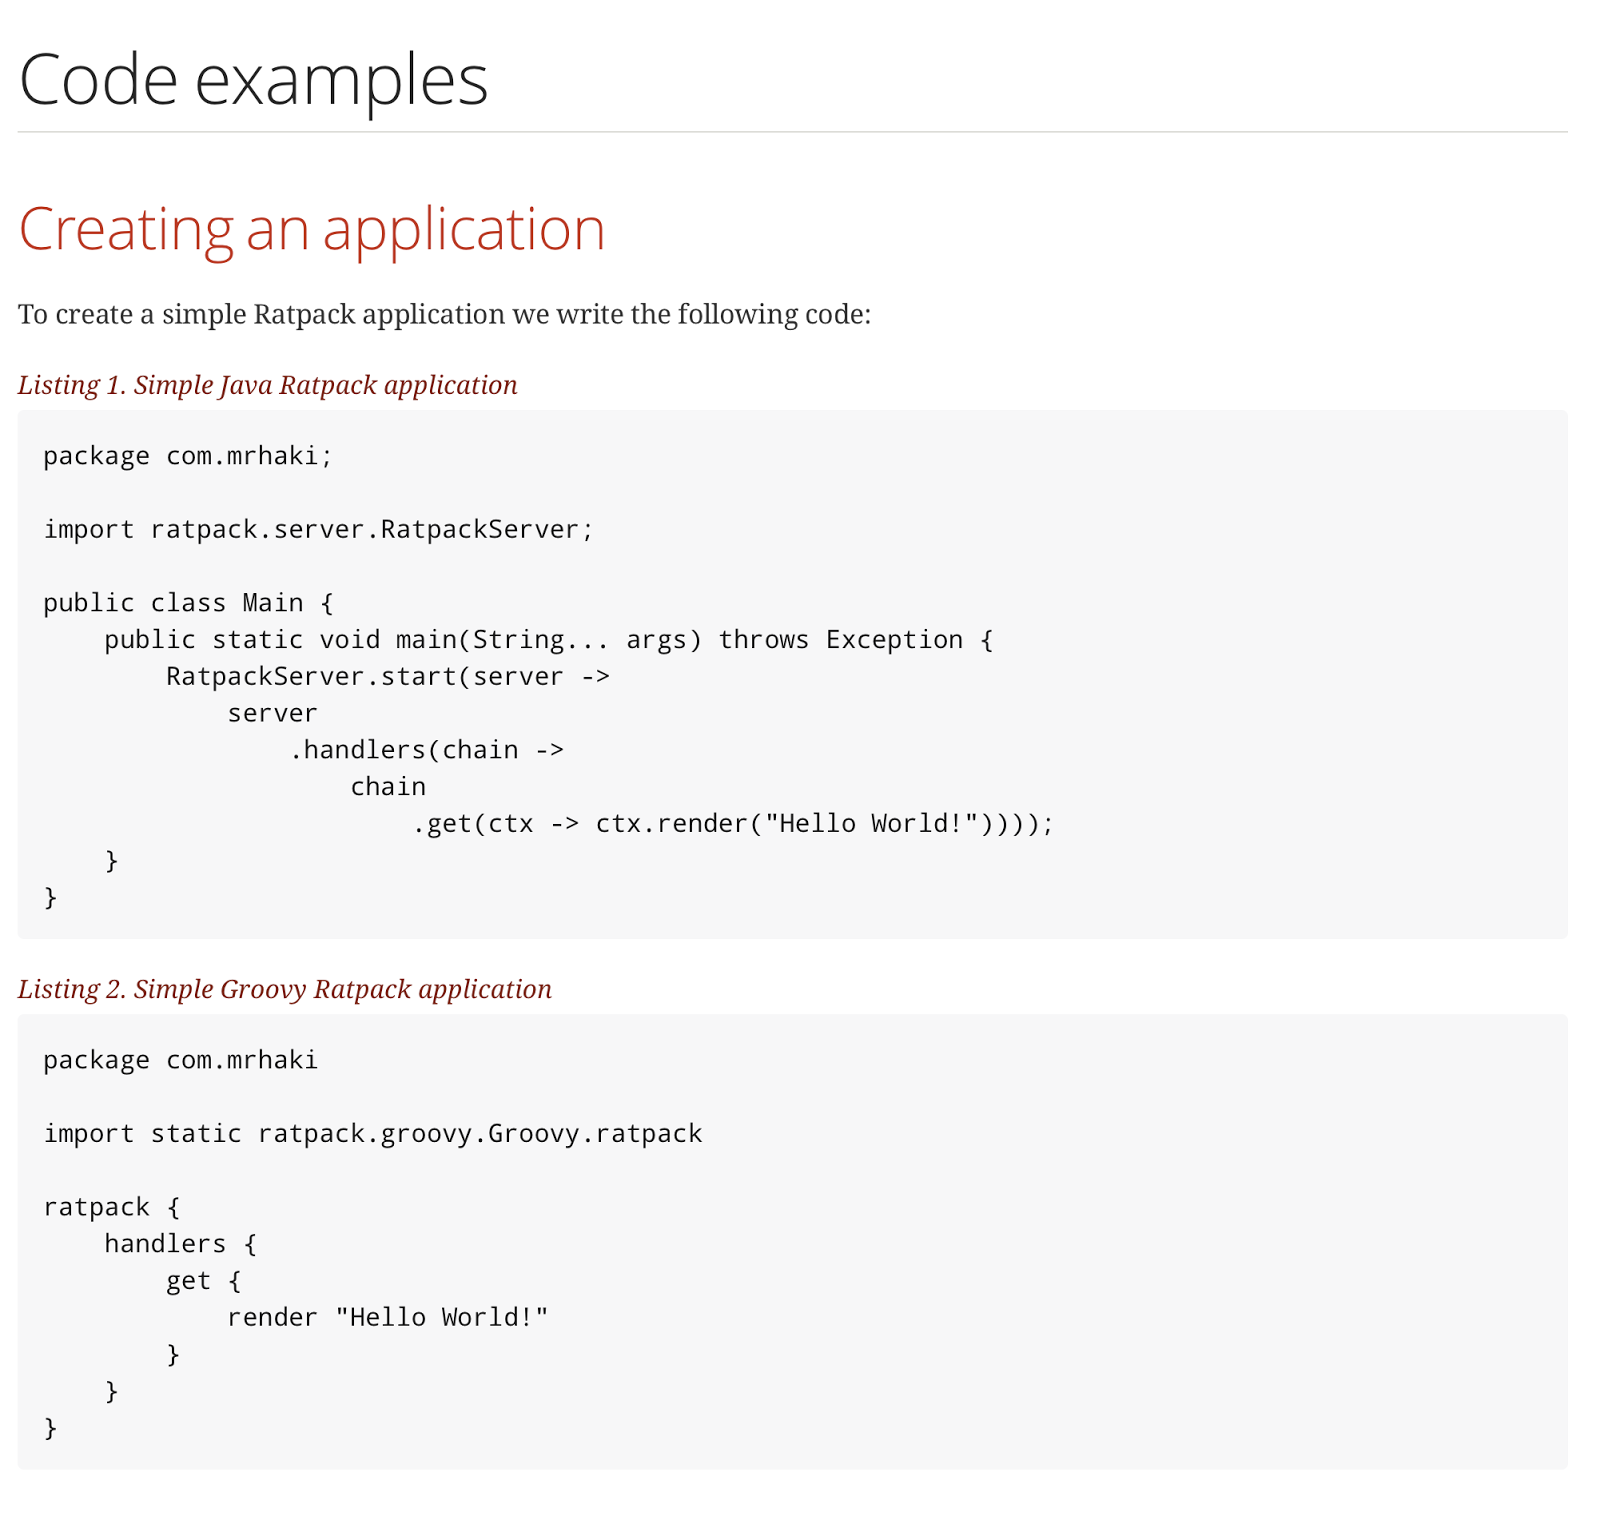The height and width of the screenshot is (1520, 1600).
Task: Click the "package com.mrhaki" line in Listing 2
Action: coord(180,1059)
